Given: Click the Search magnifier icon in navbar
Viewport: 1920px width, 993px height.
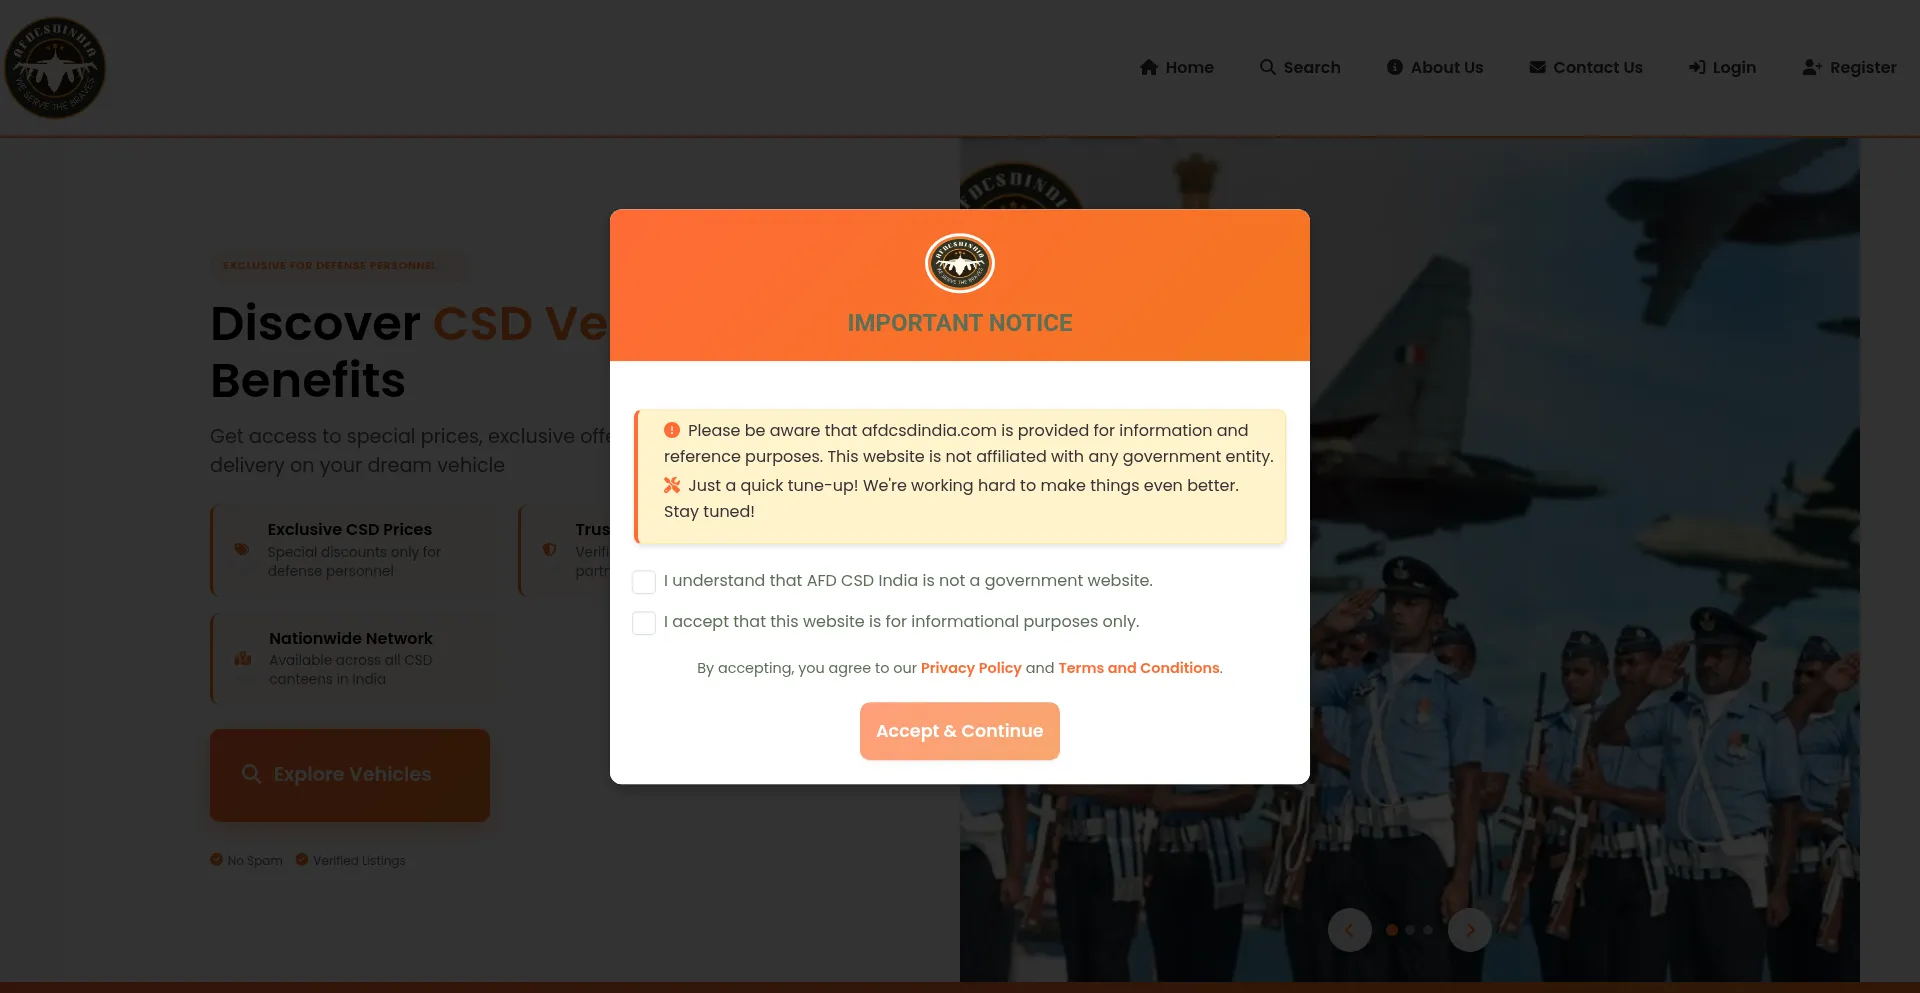Looking at the screenshot, I should click(1268, 67).
